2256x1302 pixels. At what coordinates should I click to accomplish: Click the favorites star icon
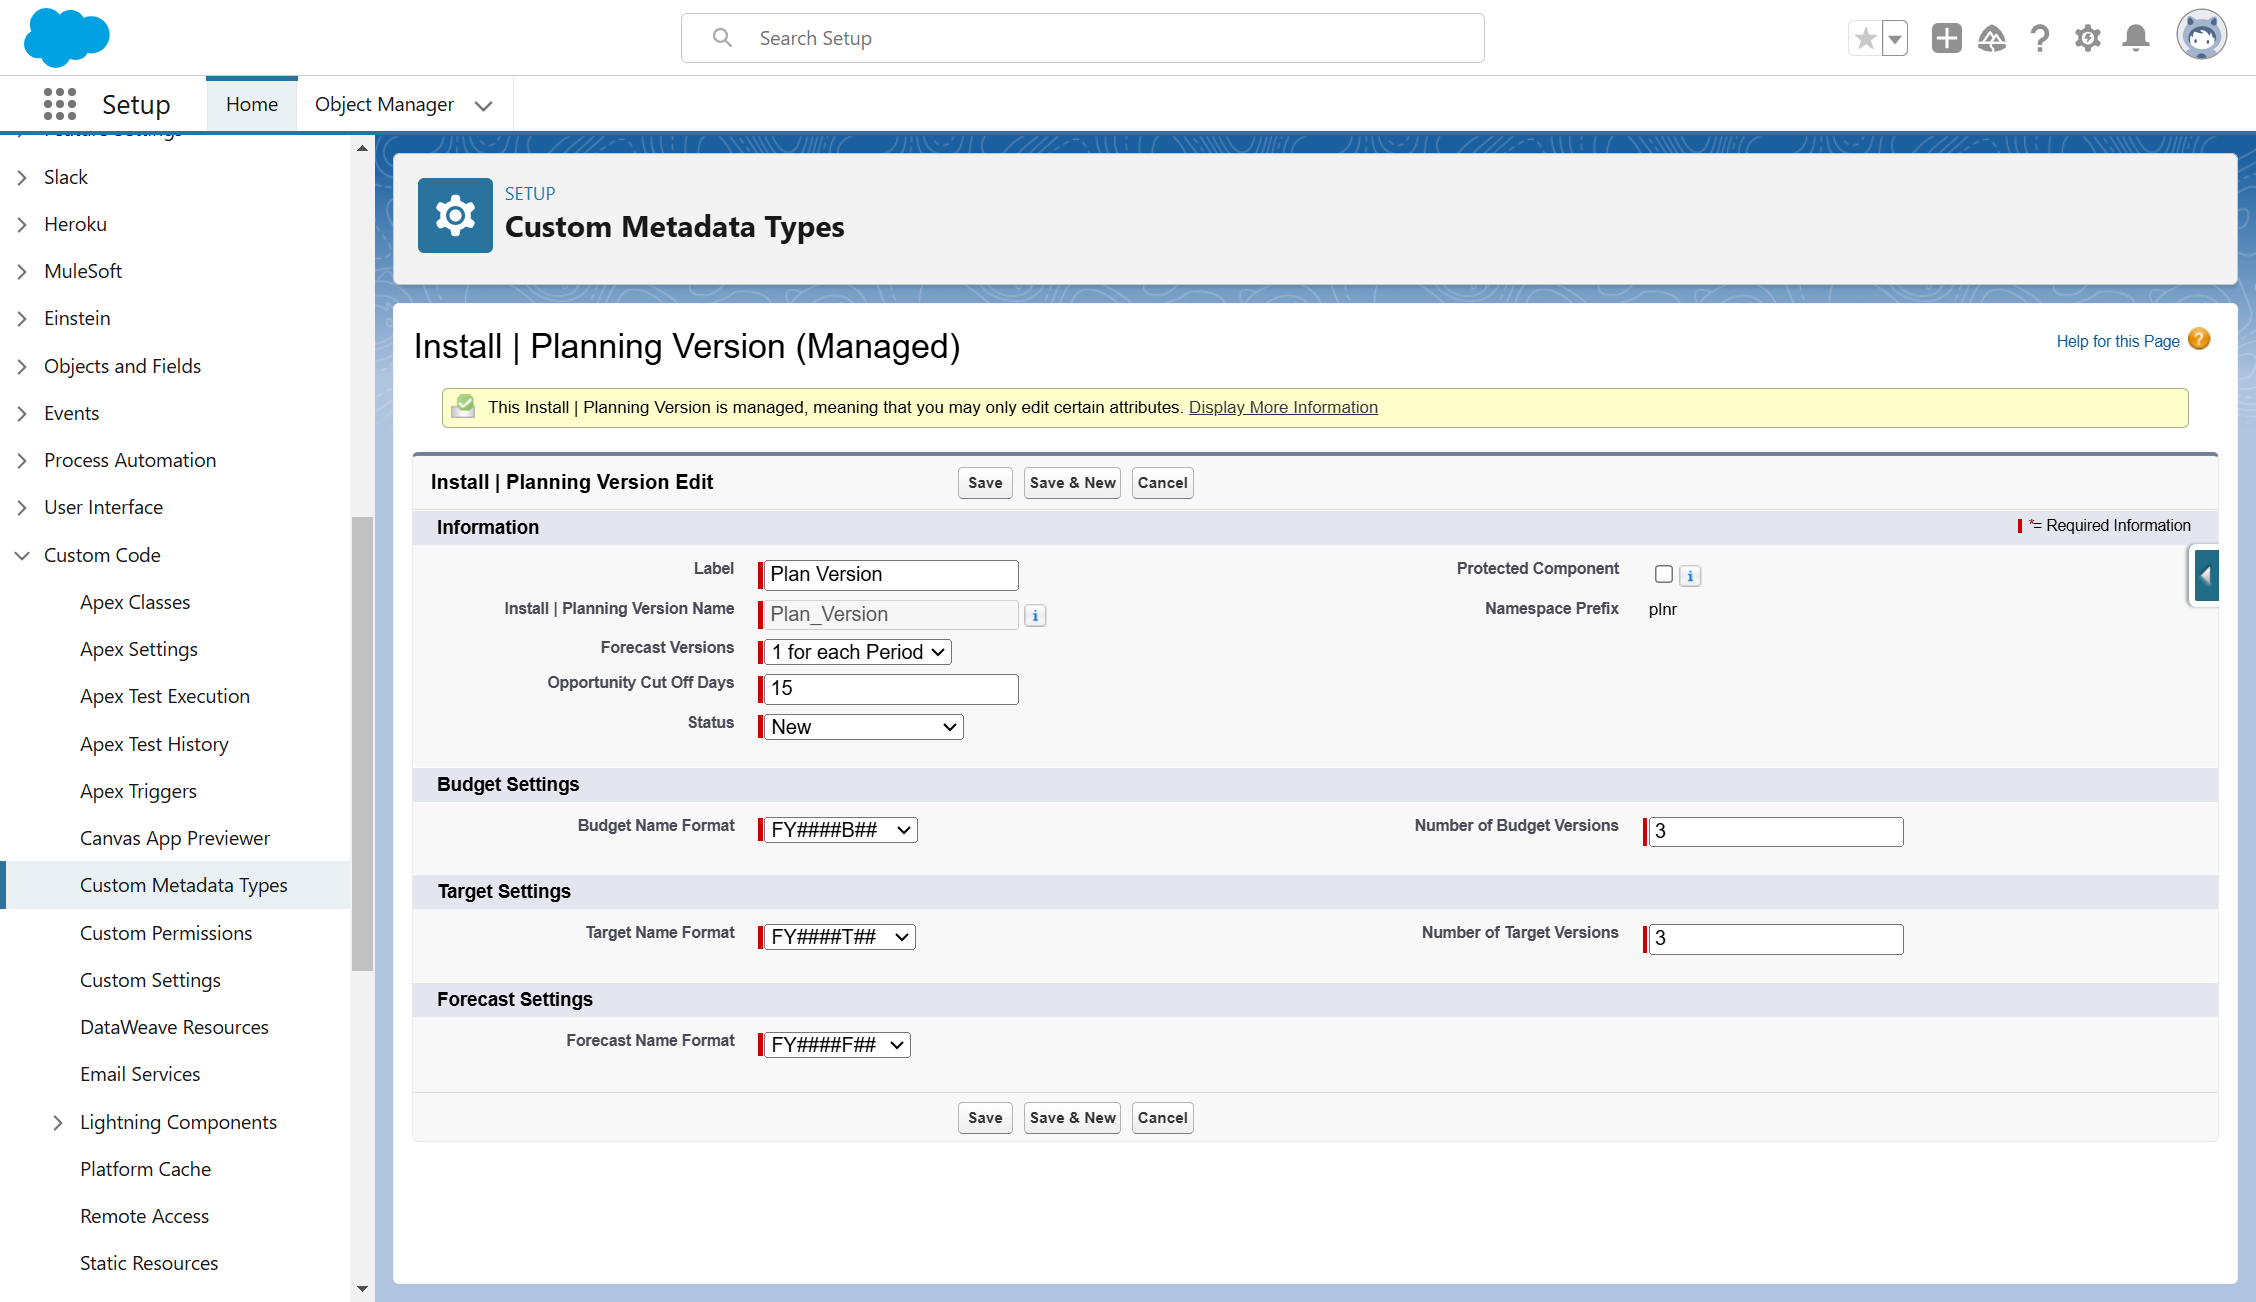(1865, 39)
